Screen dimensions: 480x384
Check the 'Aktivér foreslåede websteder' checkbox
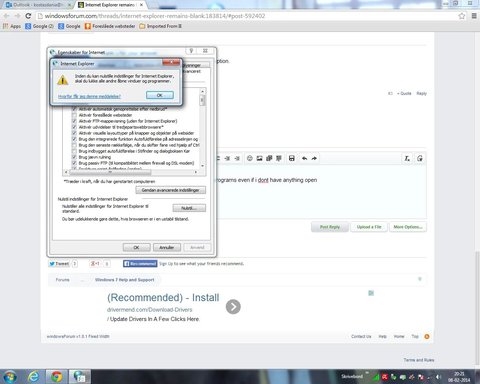point(74,115)
